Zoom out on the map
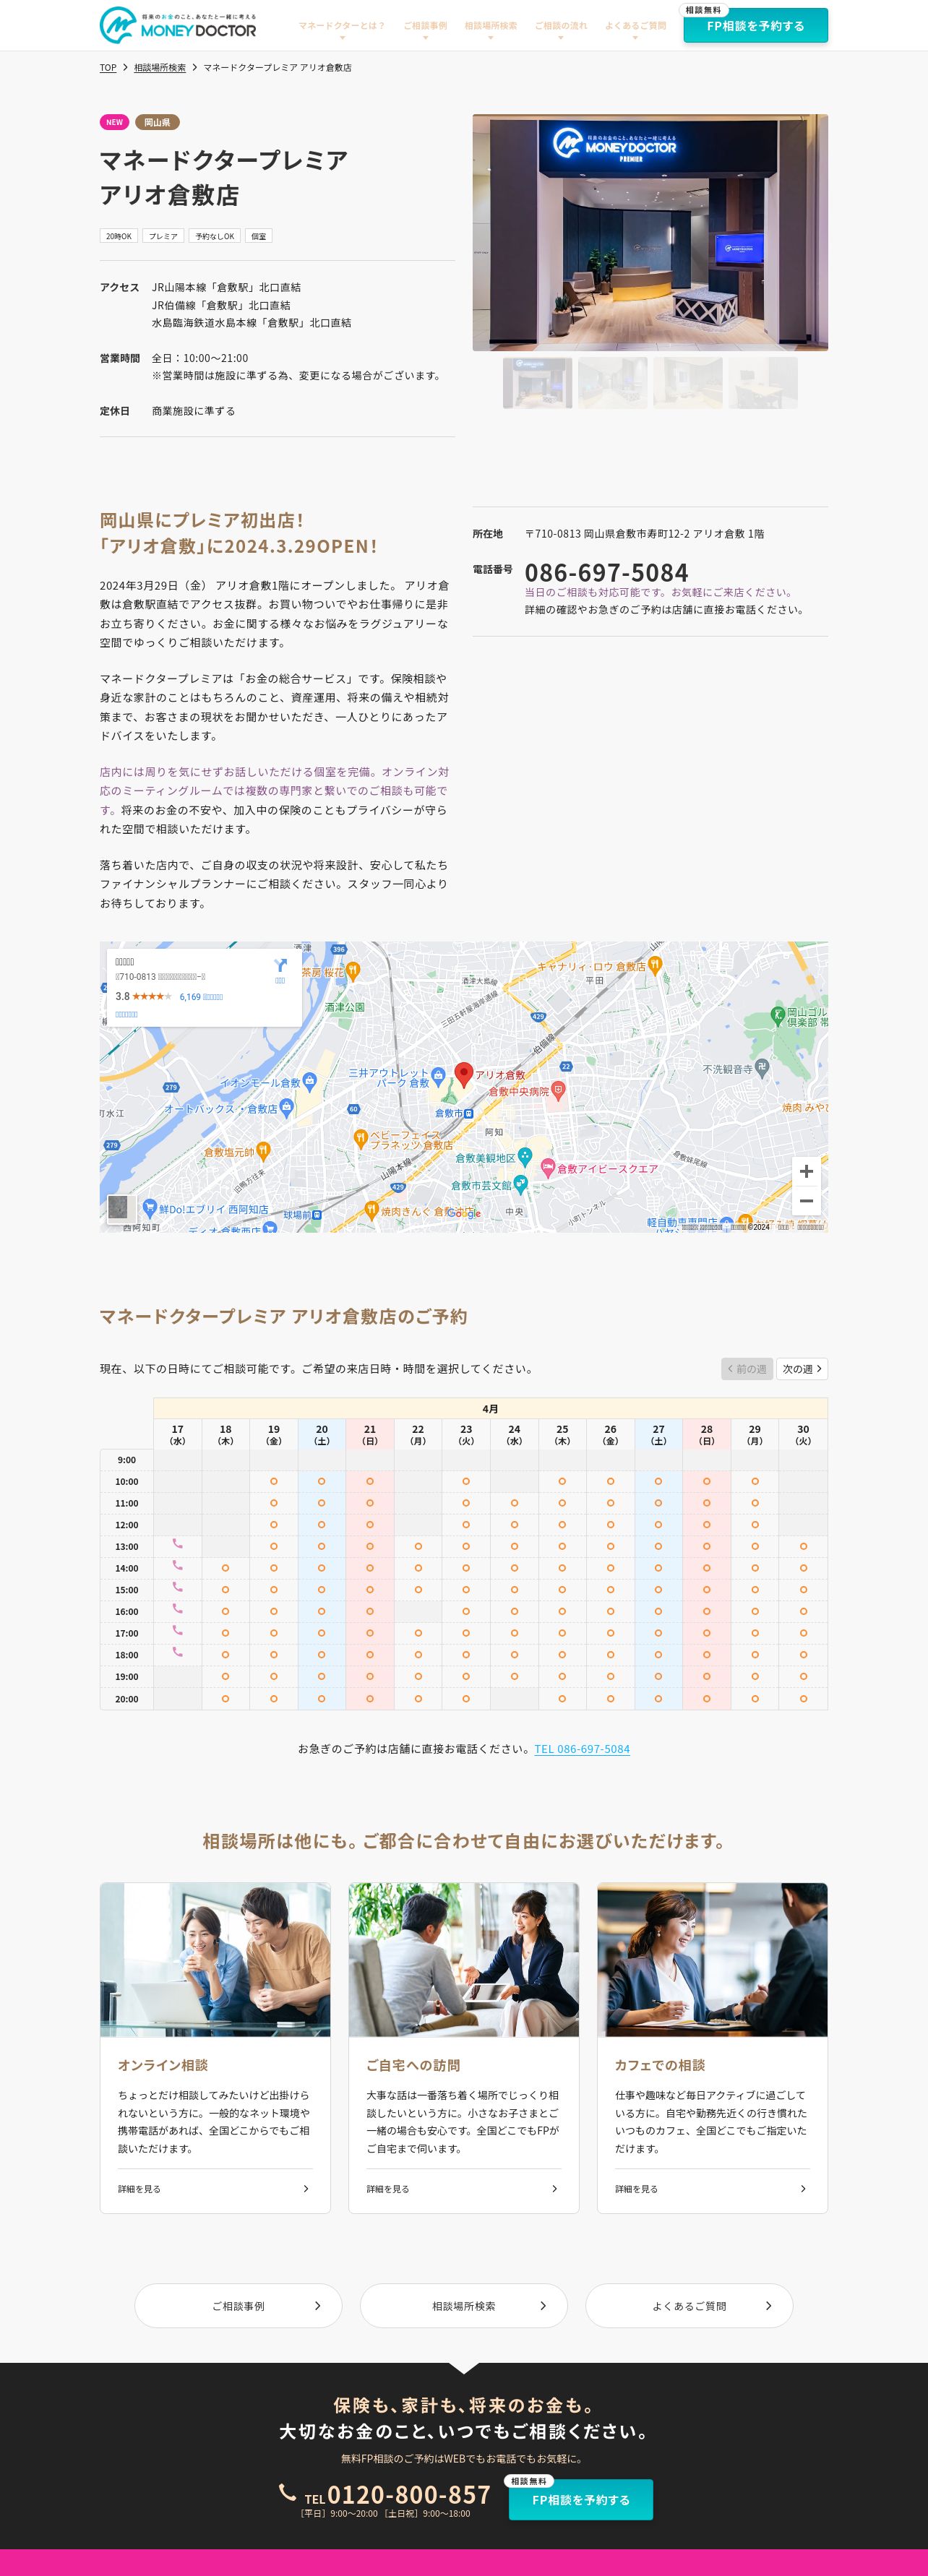 (806, 1201)
